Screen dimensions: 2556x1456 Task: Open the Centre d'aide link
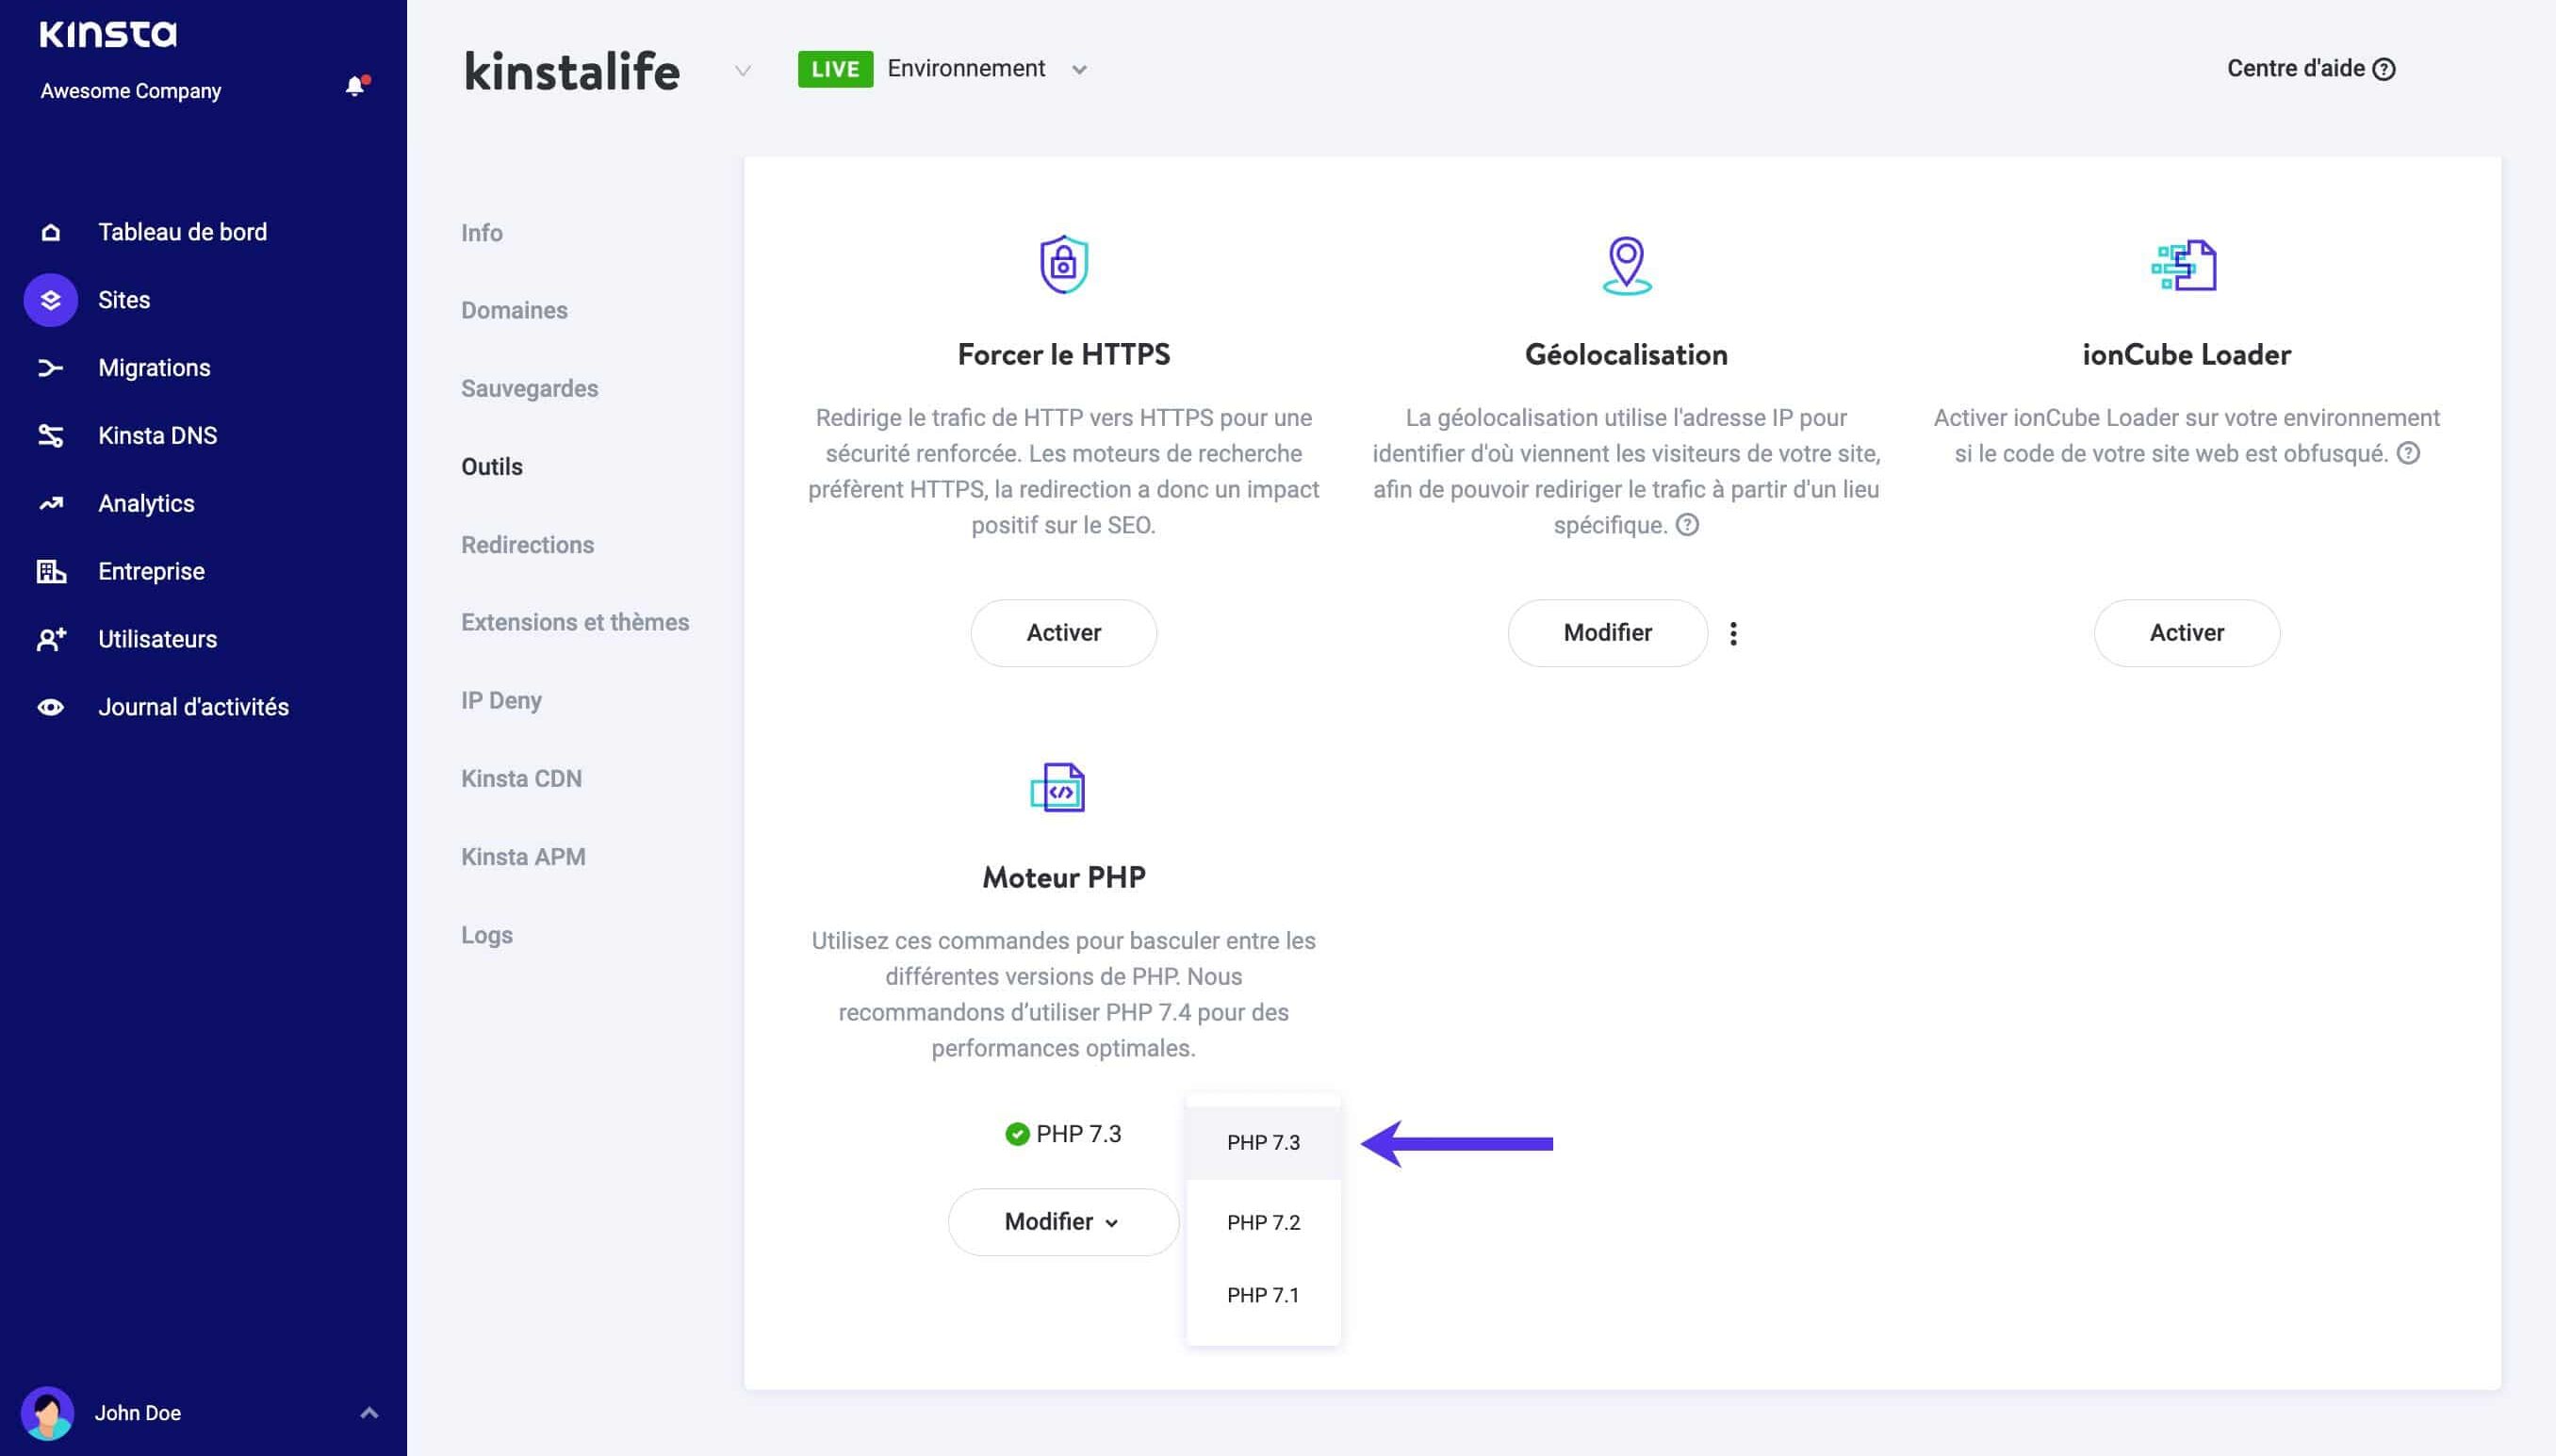coord(2311,69)
